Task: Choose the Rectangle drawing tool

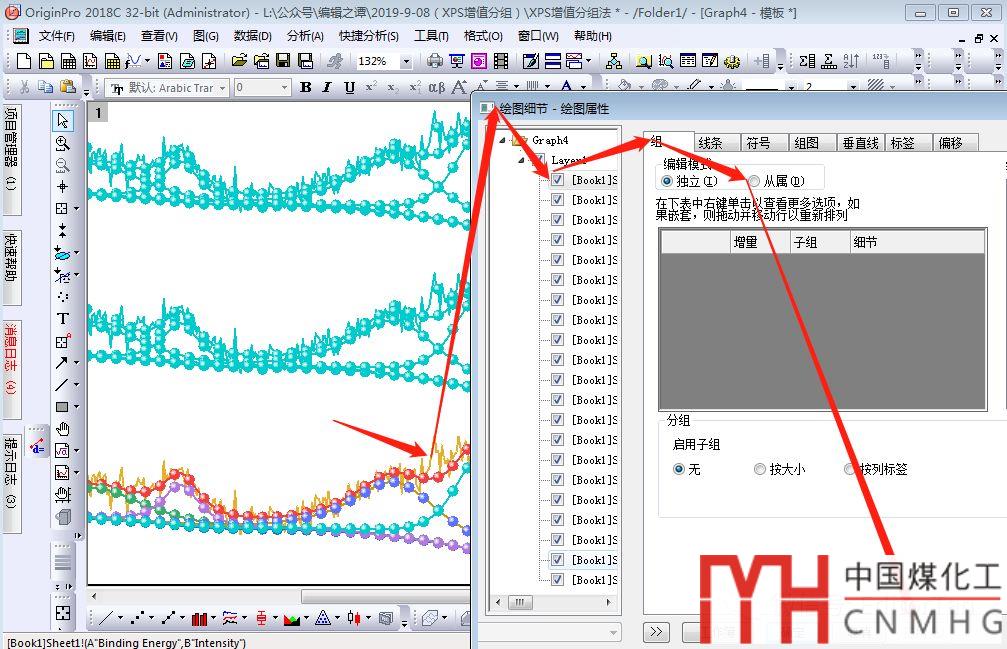Action: click(x=63, y=407)
